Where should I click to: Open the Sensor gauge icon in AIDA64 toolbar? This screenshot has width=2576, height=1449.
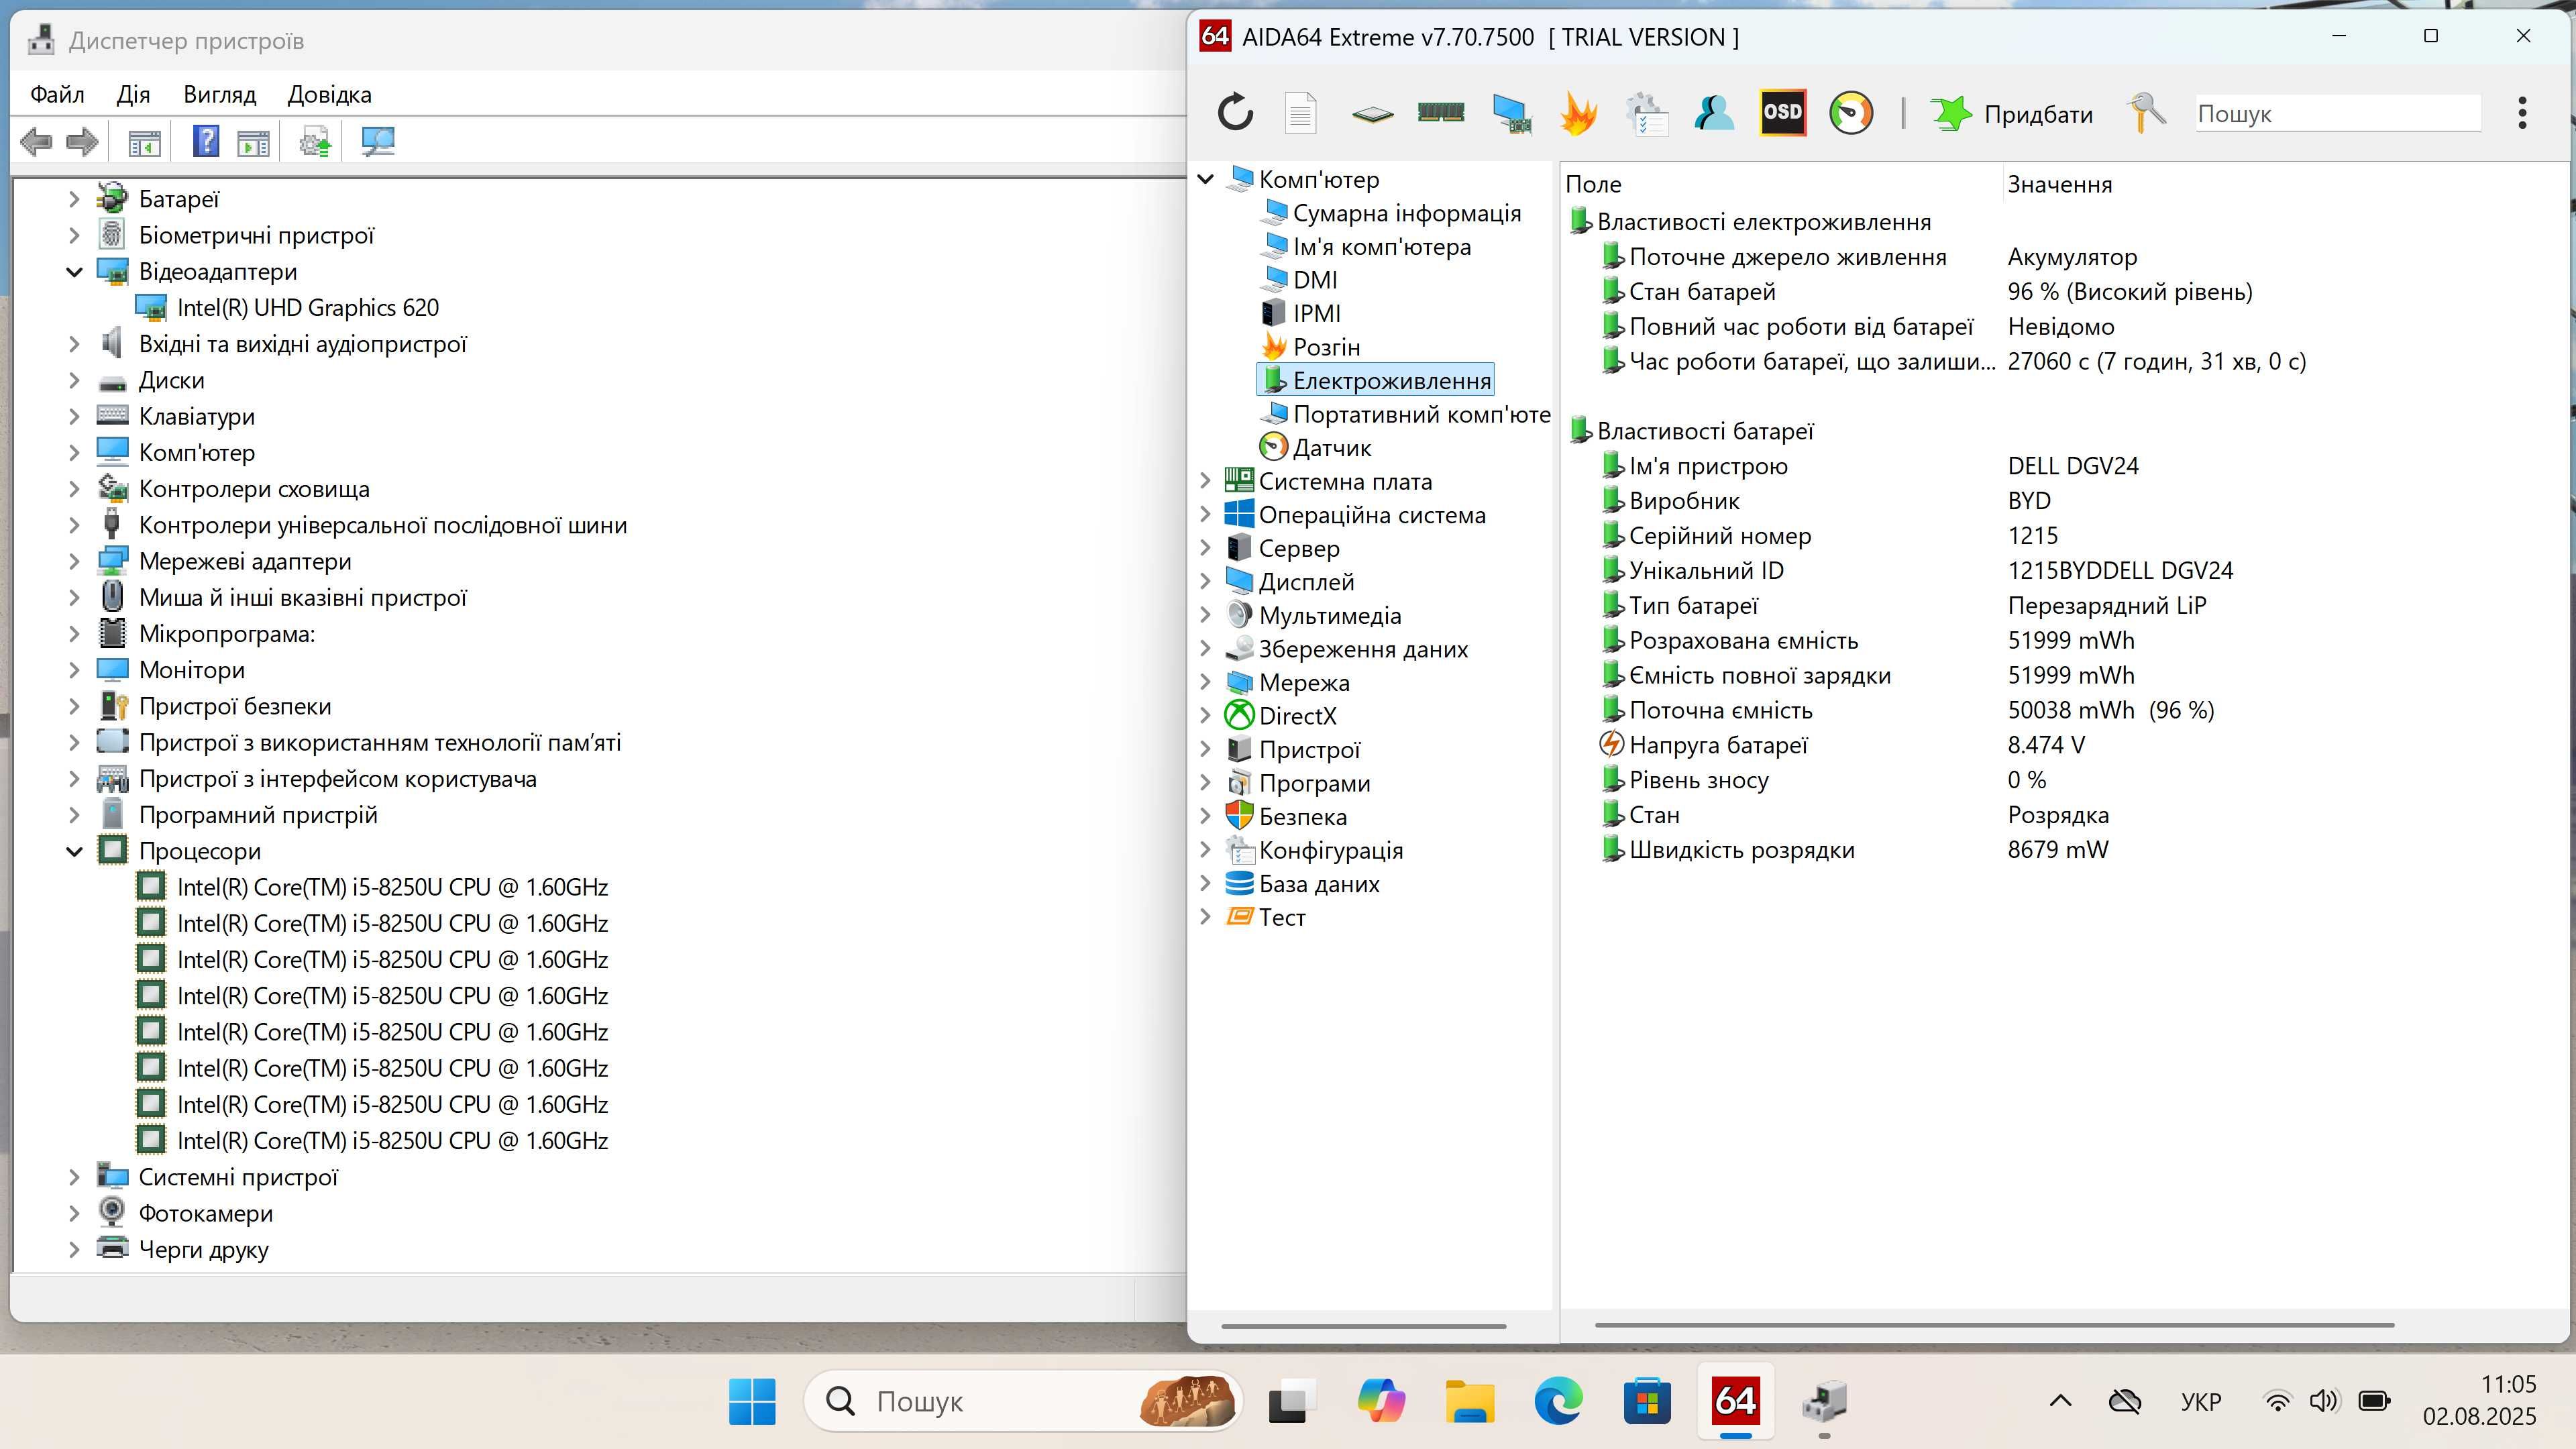1851,113
